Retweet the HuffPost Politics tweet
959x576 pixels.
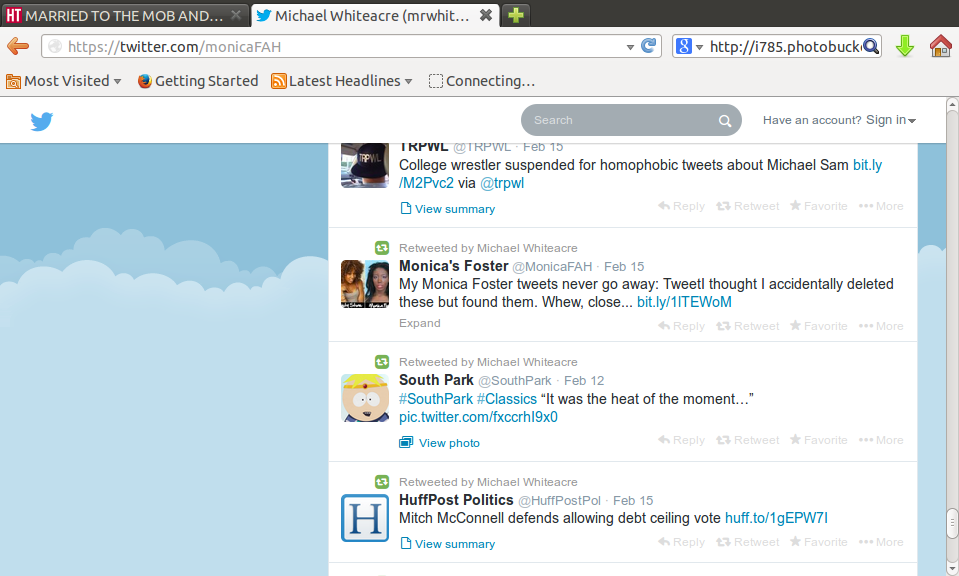pyautogui.click(x=747, y=542)
